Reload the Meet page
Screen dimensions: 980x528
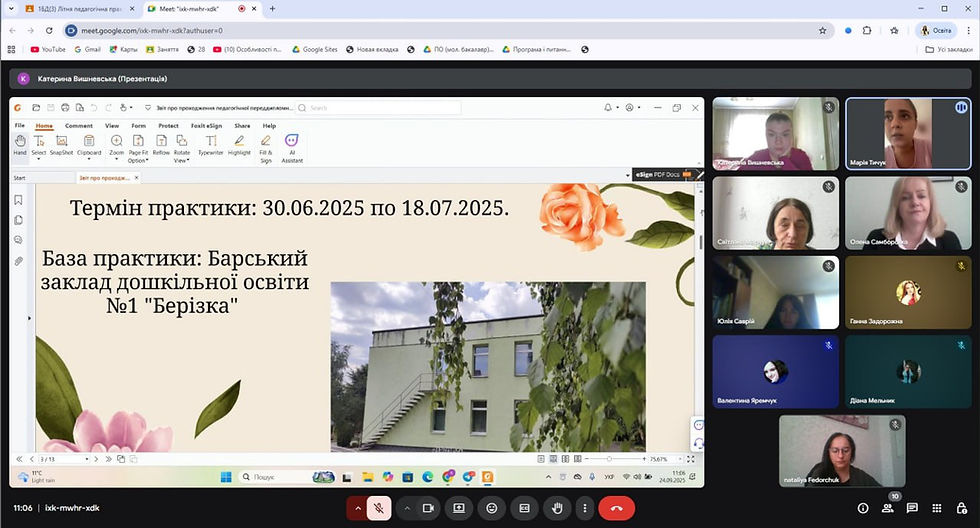point(49,31)
